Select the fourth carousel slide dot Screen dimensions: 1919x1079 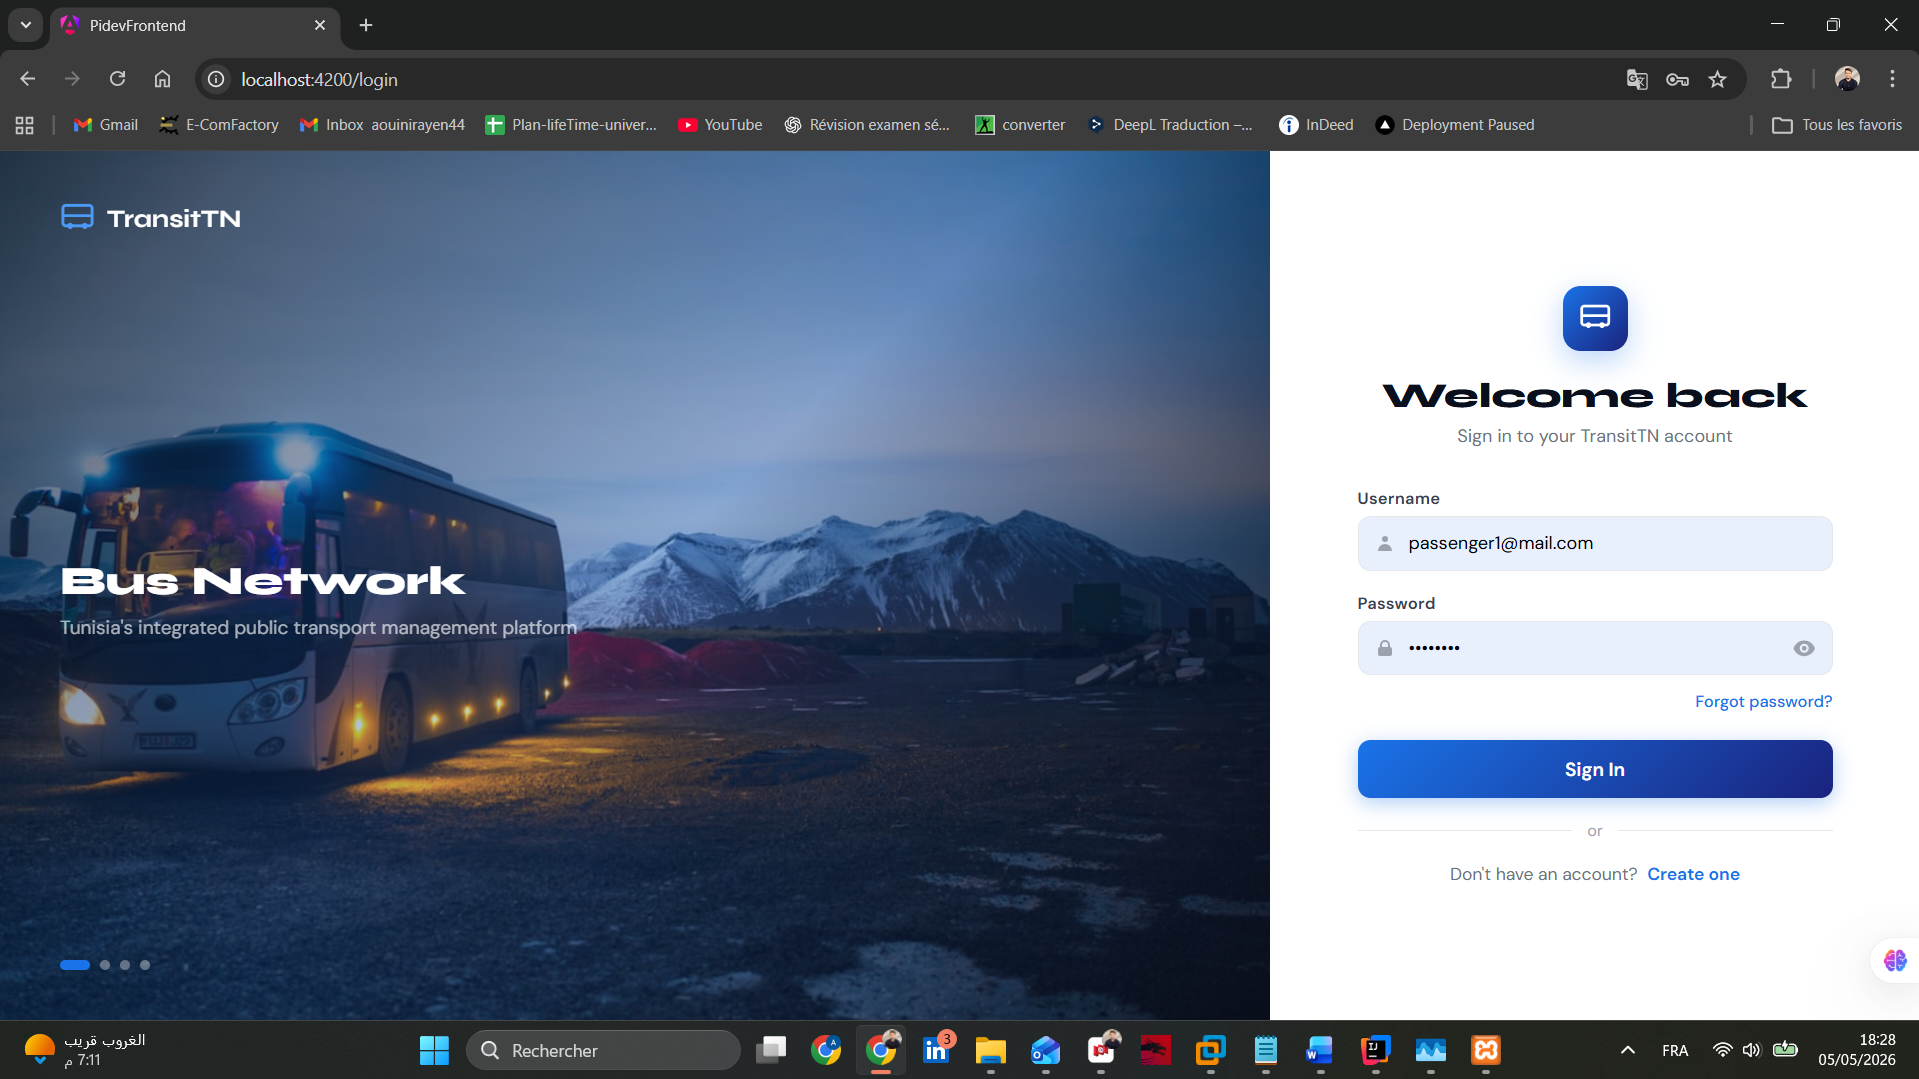point(145,965)
